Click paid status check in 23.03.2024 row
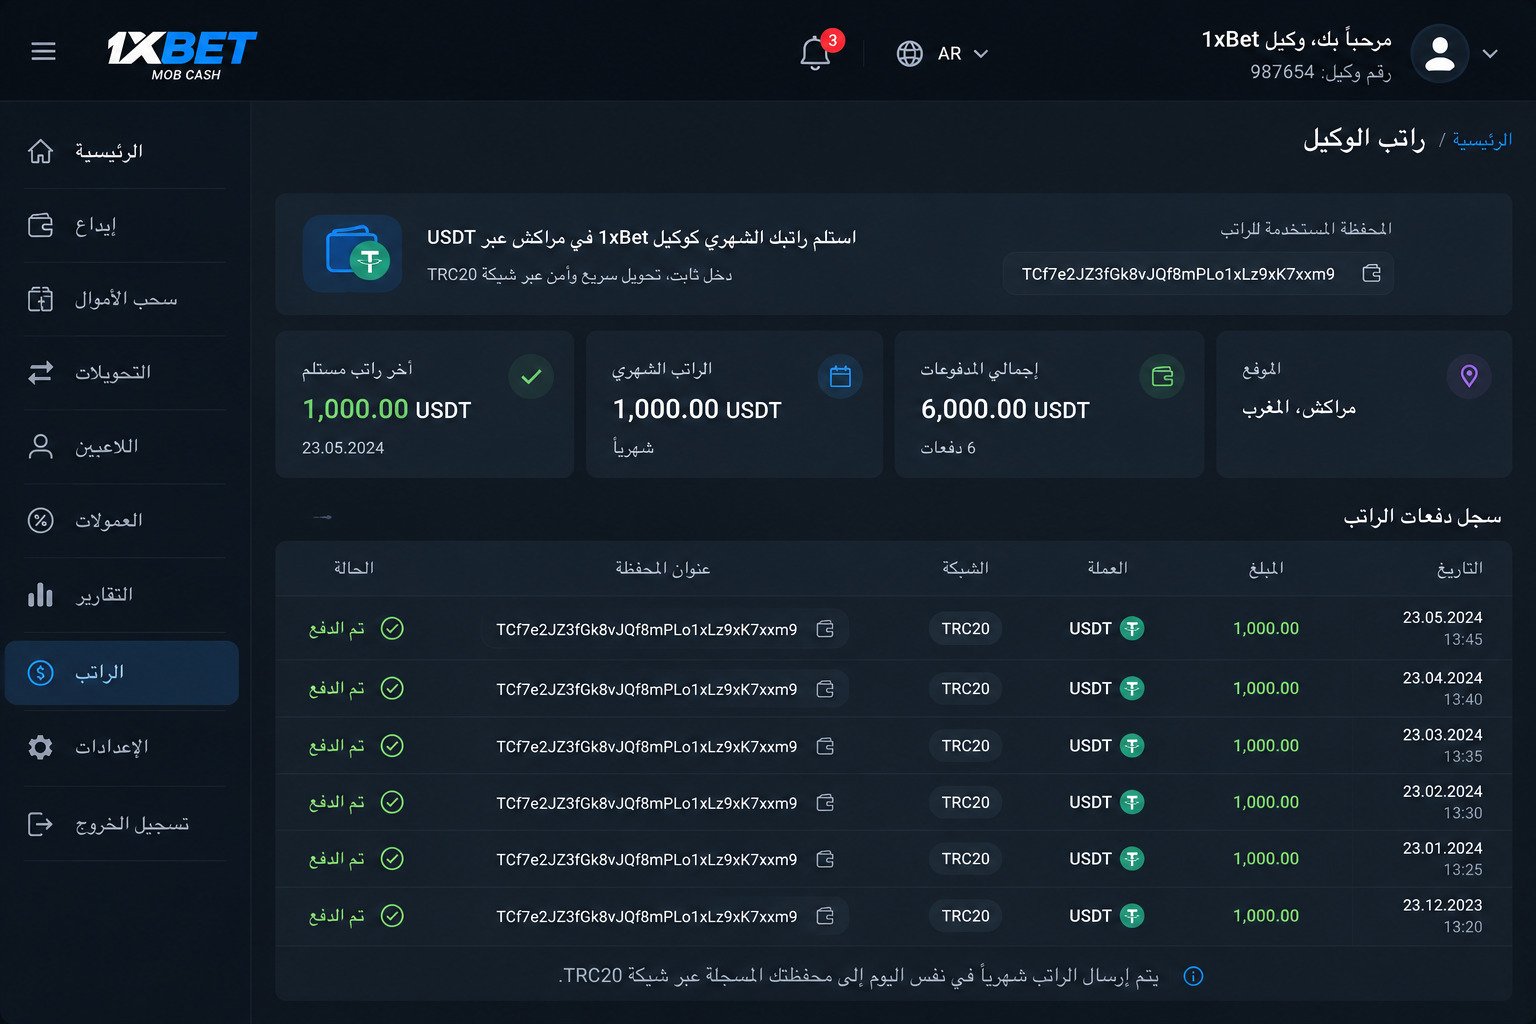1536x1024 pixels. coord(392,745)
